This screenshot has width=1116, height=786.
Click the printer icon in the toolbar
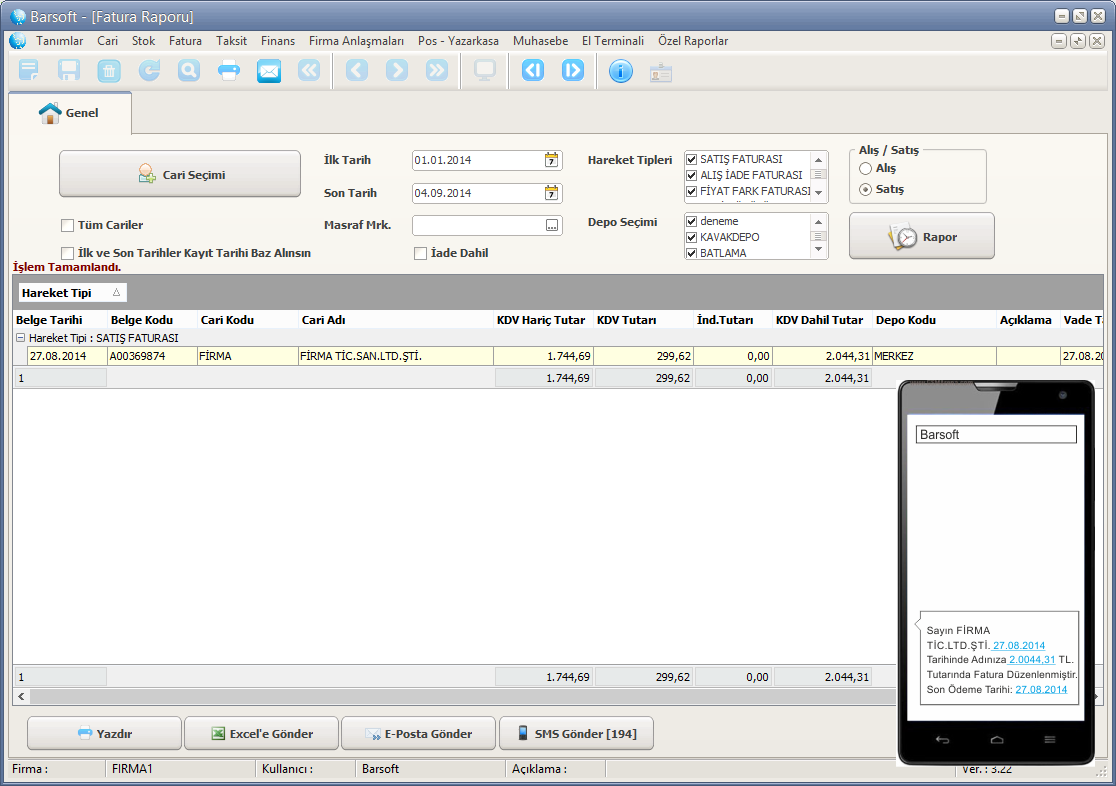pos(229,71)
